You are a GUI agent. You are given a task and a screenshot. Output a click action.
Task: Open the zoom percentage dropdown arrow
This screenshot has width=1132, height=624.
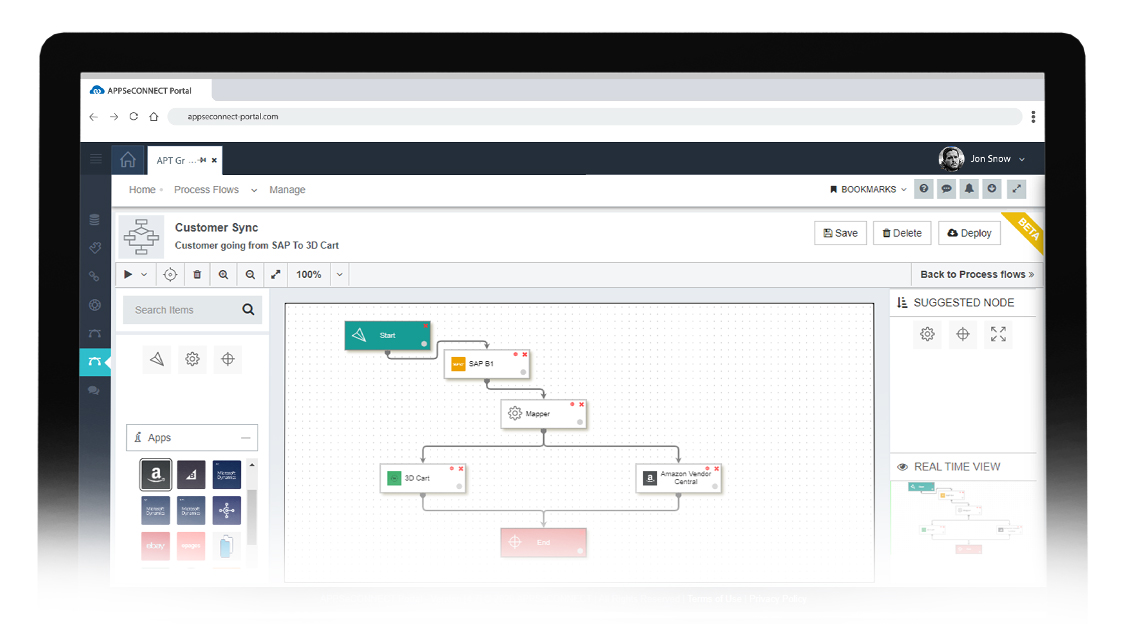tap(339, 274)
